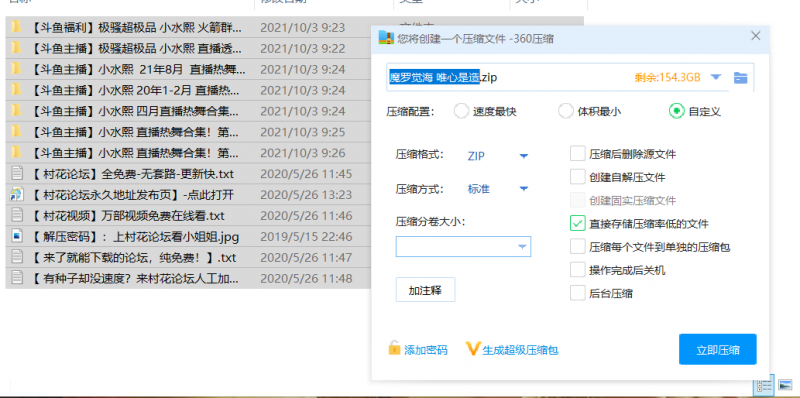Open the browse-folder icon beside the archive name
Image resolution: width=800 pixels, height=398 pixels.
pos(740,78)
